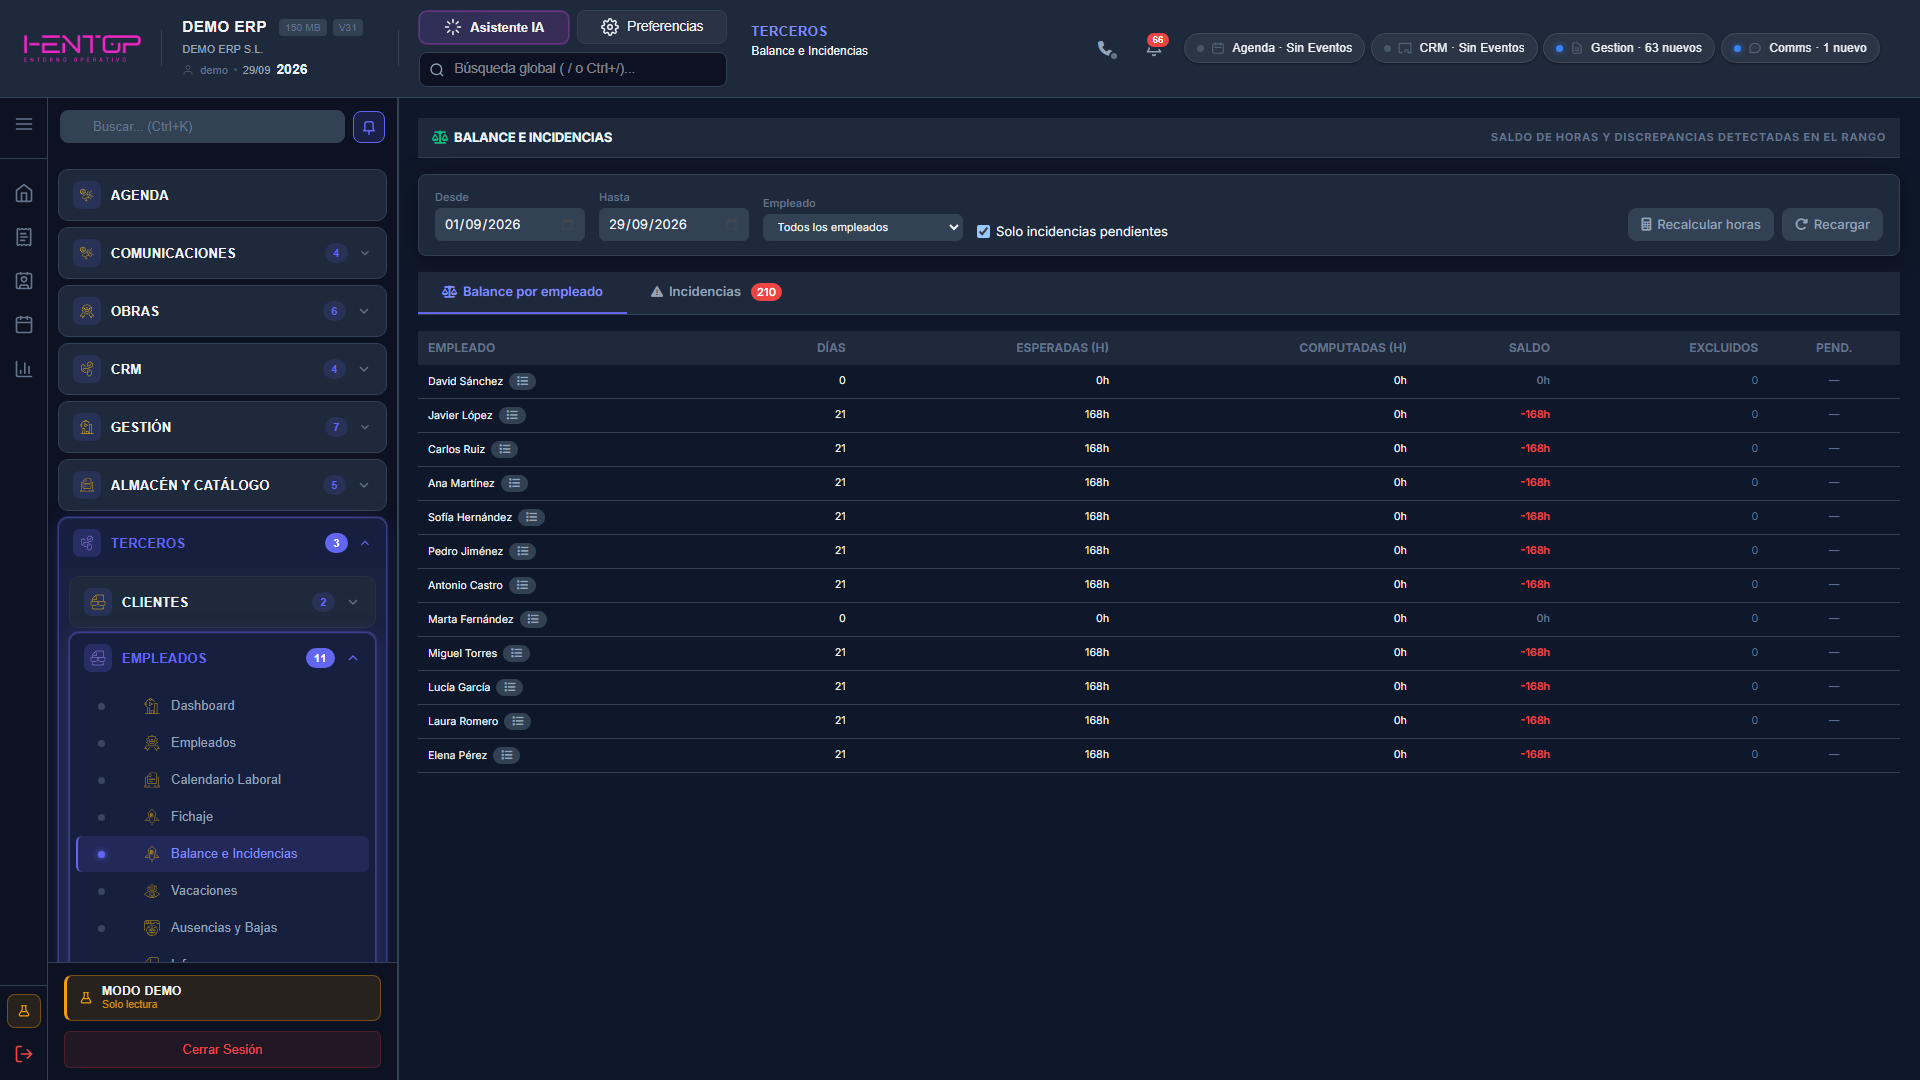Click the notifications bell with 66 badge
Image resolution: width=1920 pixels, height=1080 pixels.
tap(1155, 47)
